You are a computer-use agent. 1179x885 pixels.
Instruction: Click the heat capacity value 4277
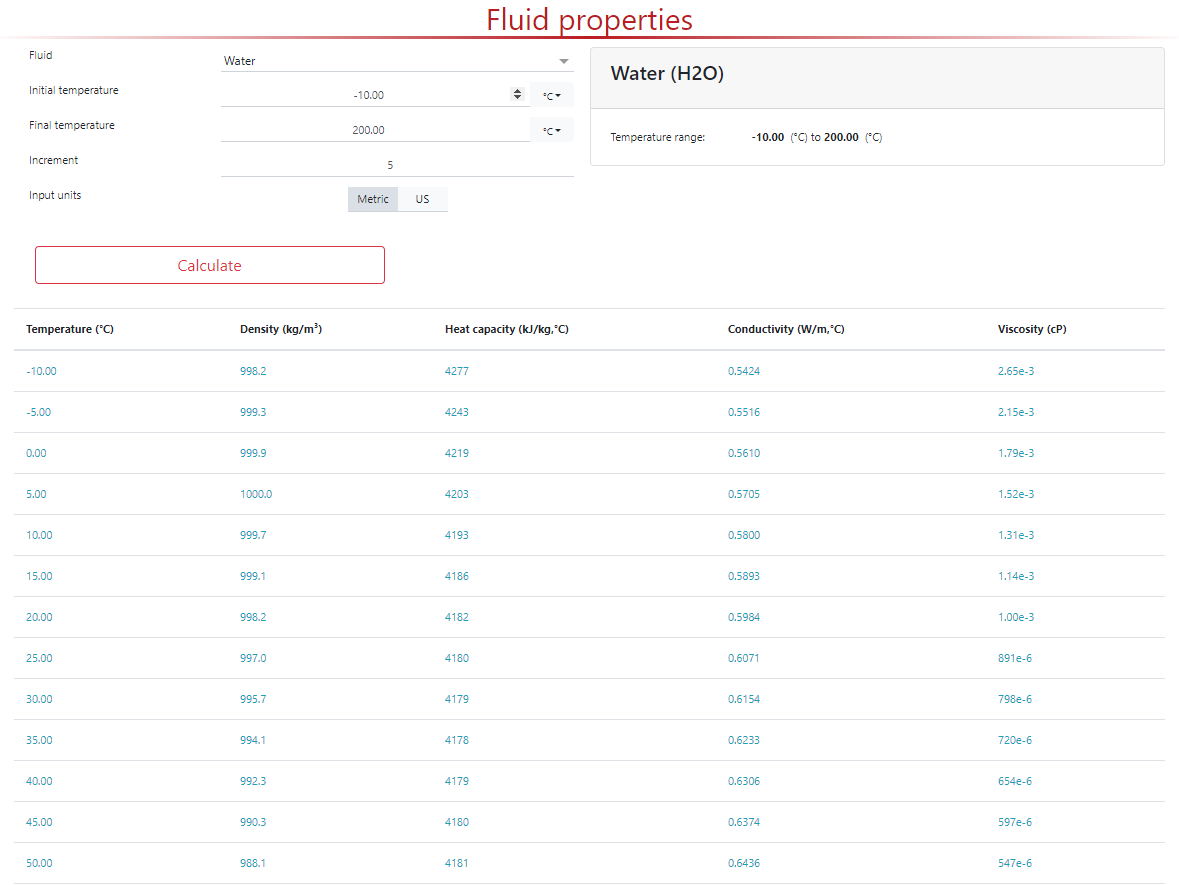tap(457, 371)
